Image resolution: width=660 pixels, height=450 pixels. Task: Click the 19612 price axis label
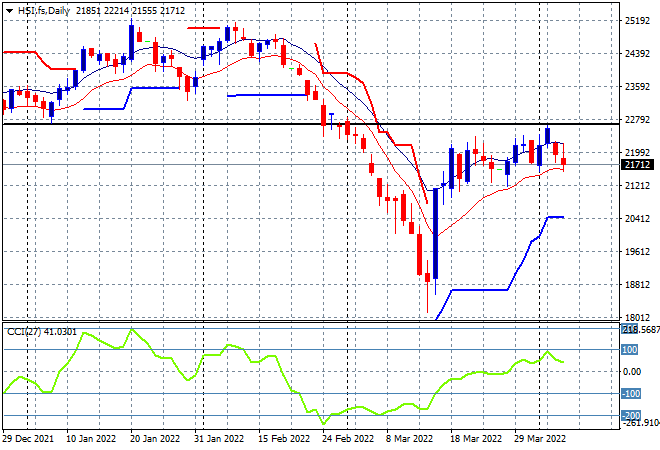[637, 252]
